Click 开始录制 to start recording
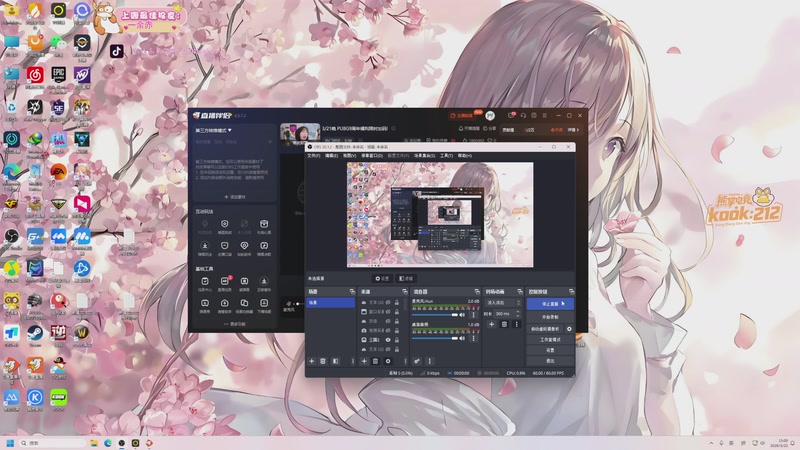 coord(550,317)
